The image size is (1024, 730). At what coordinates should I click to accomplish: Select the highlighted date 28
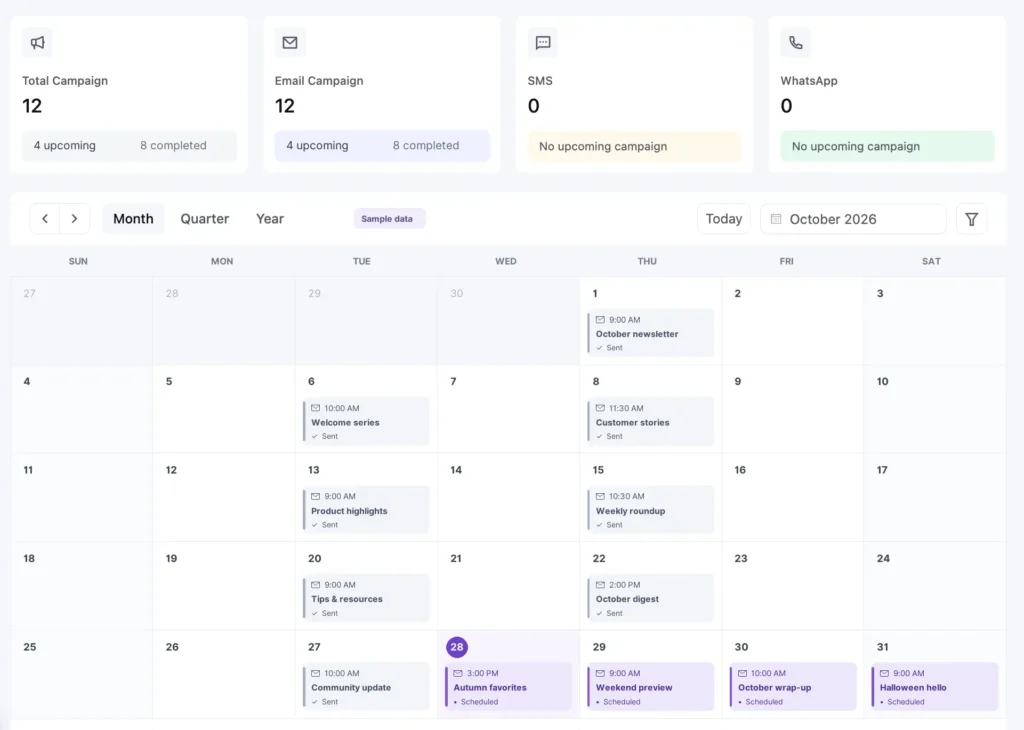pos(456,647)
